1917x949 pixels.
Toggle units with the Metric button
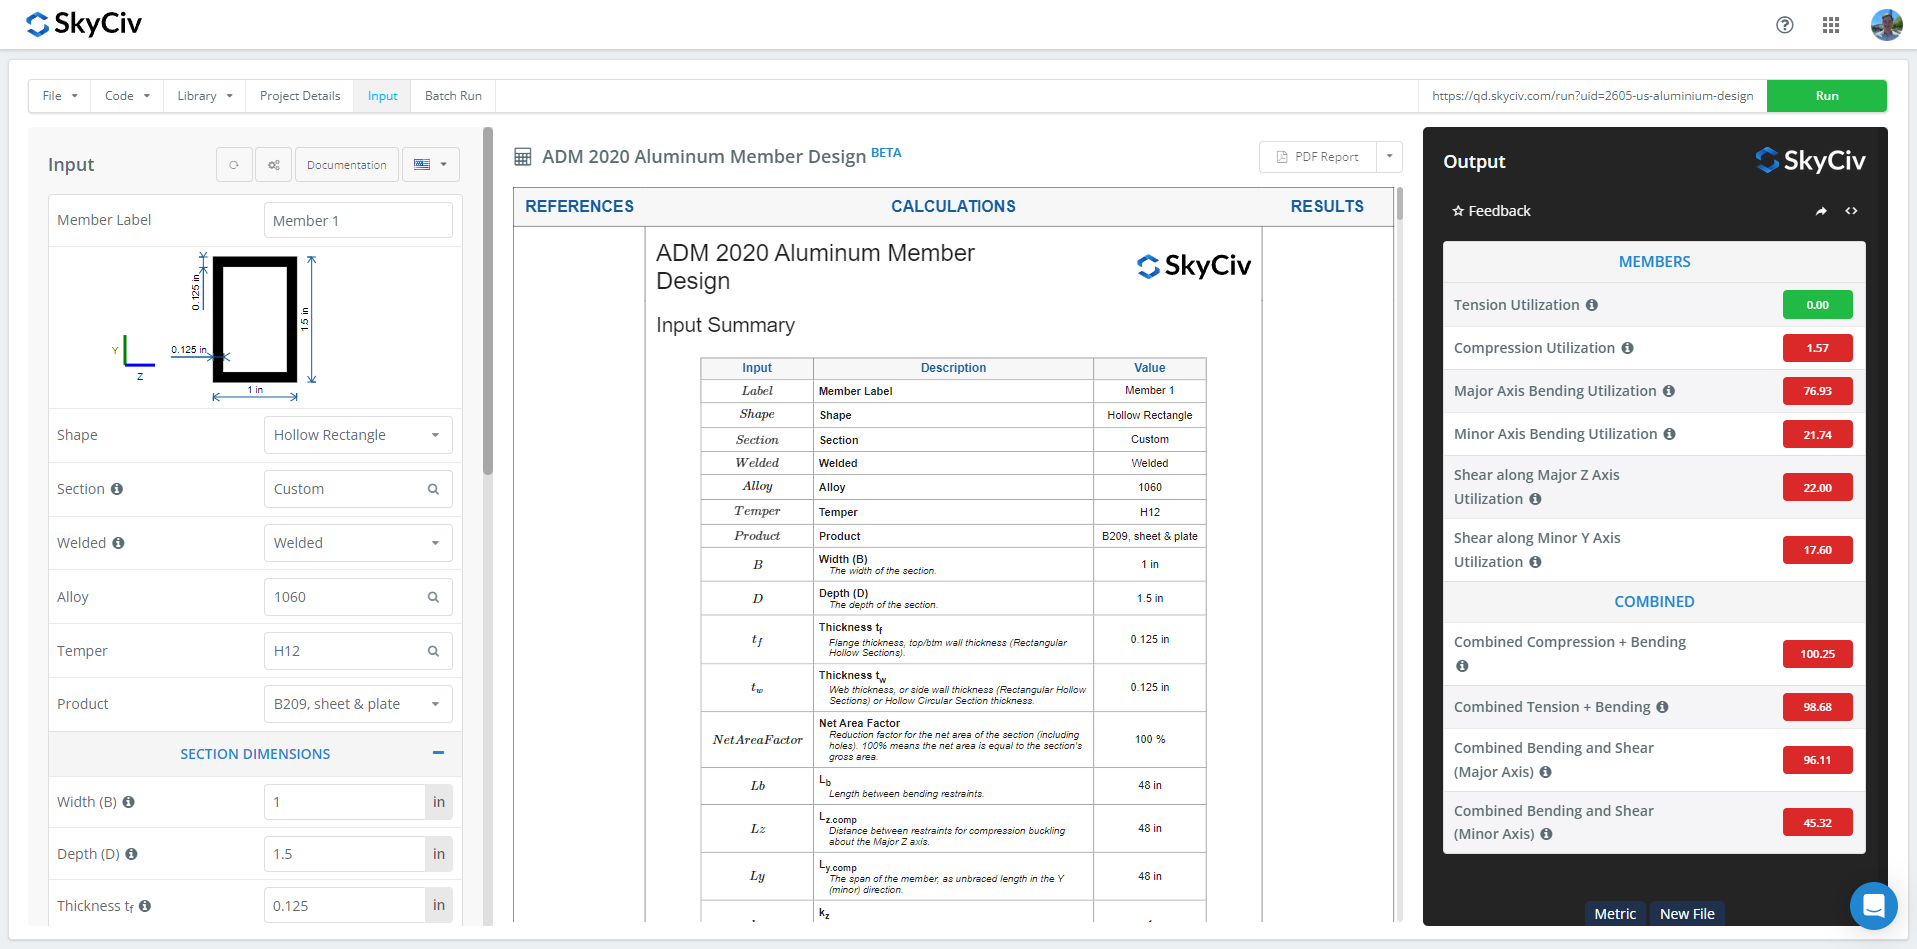pyautogui.click(x=1614, y=914)
